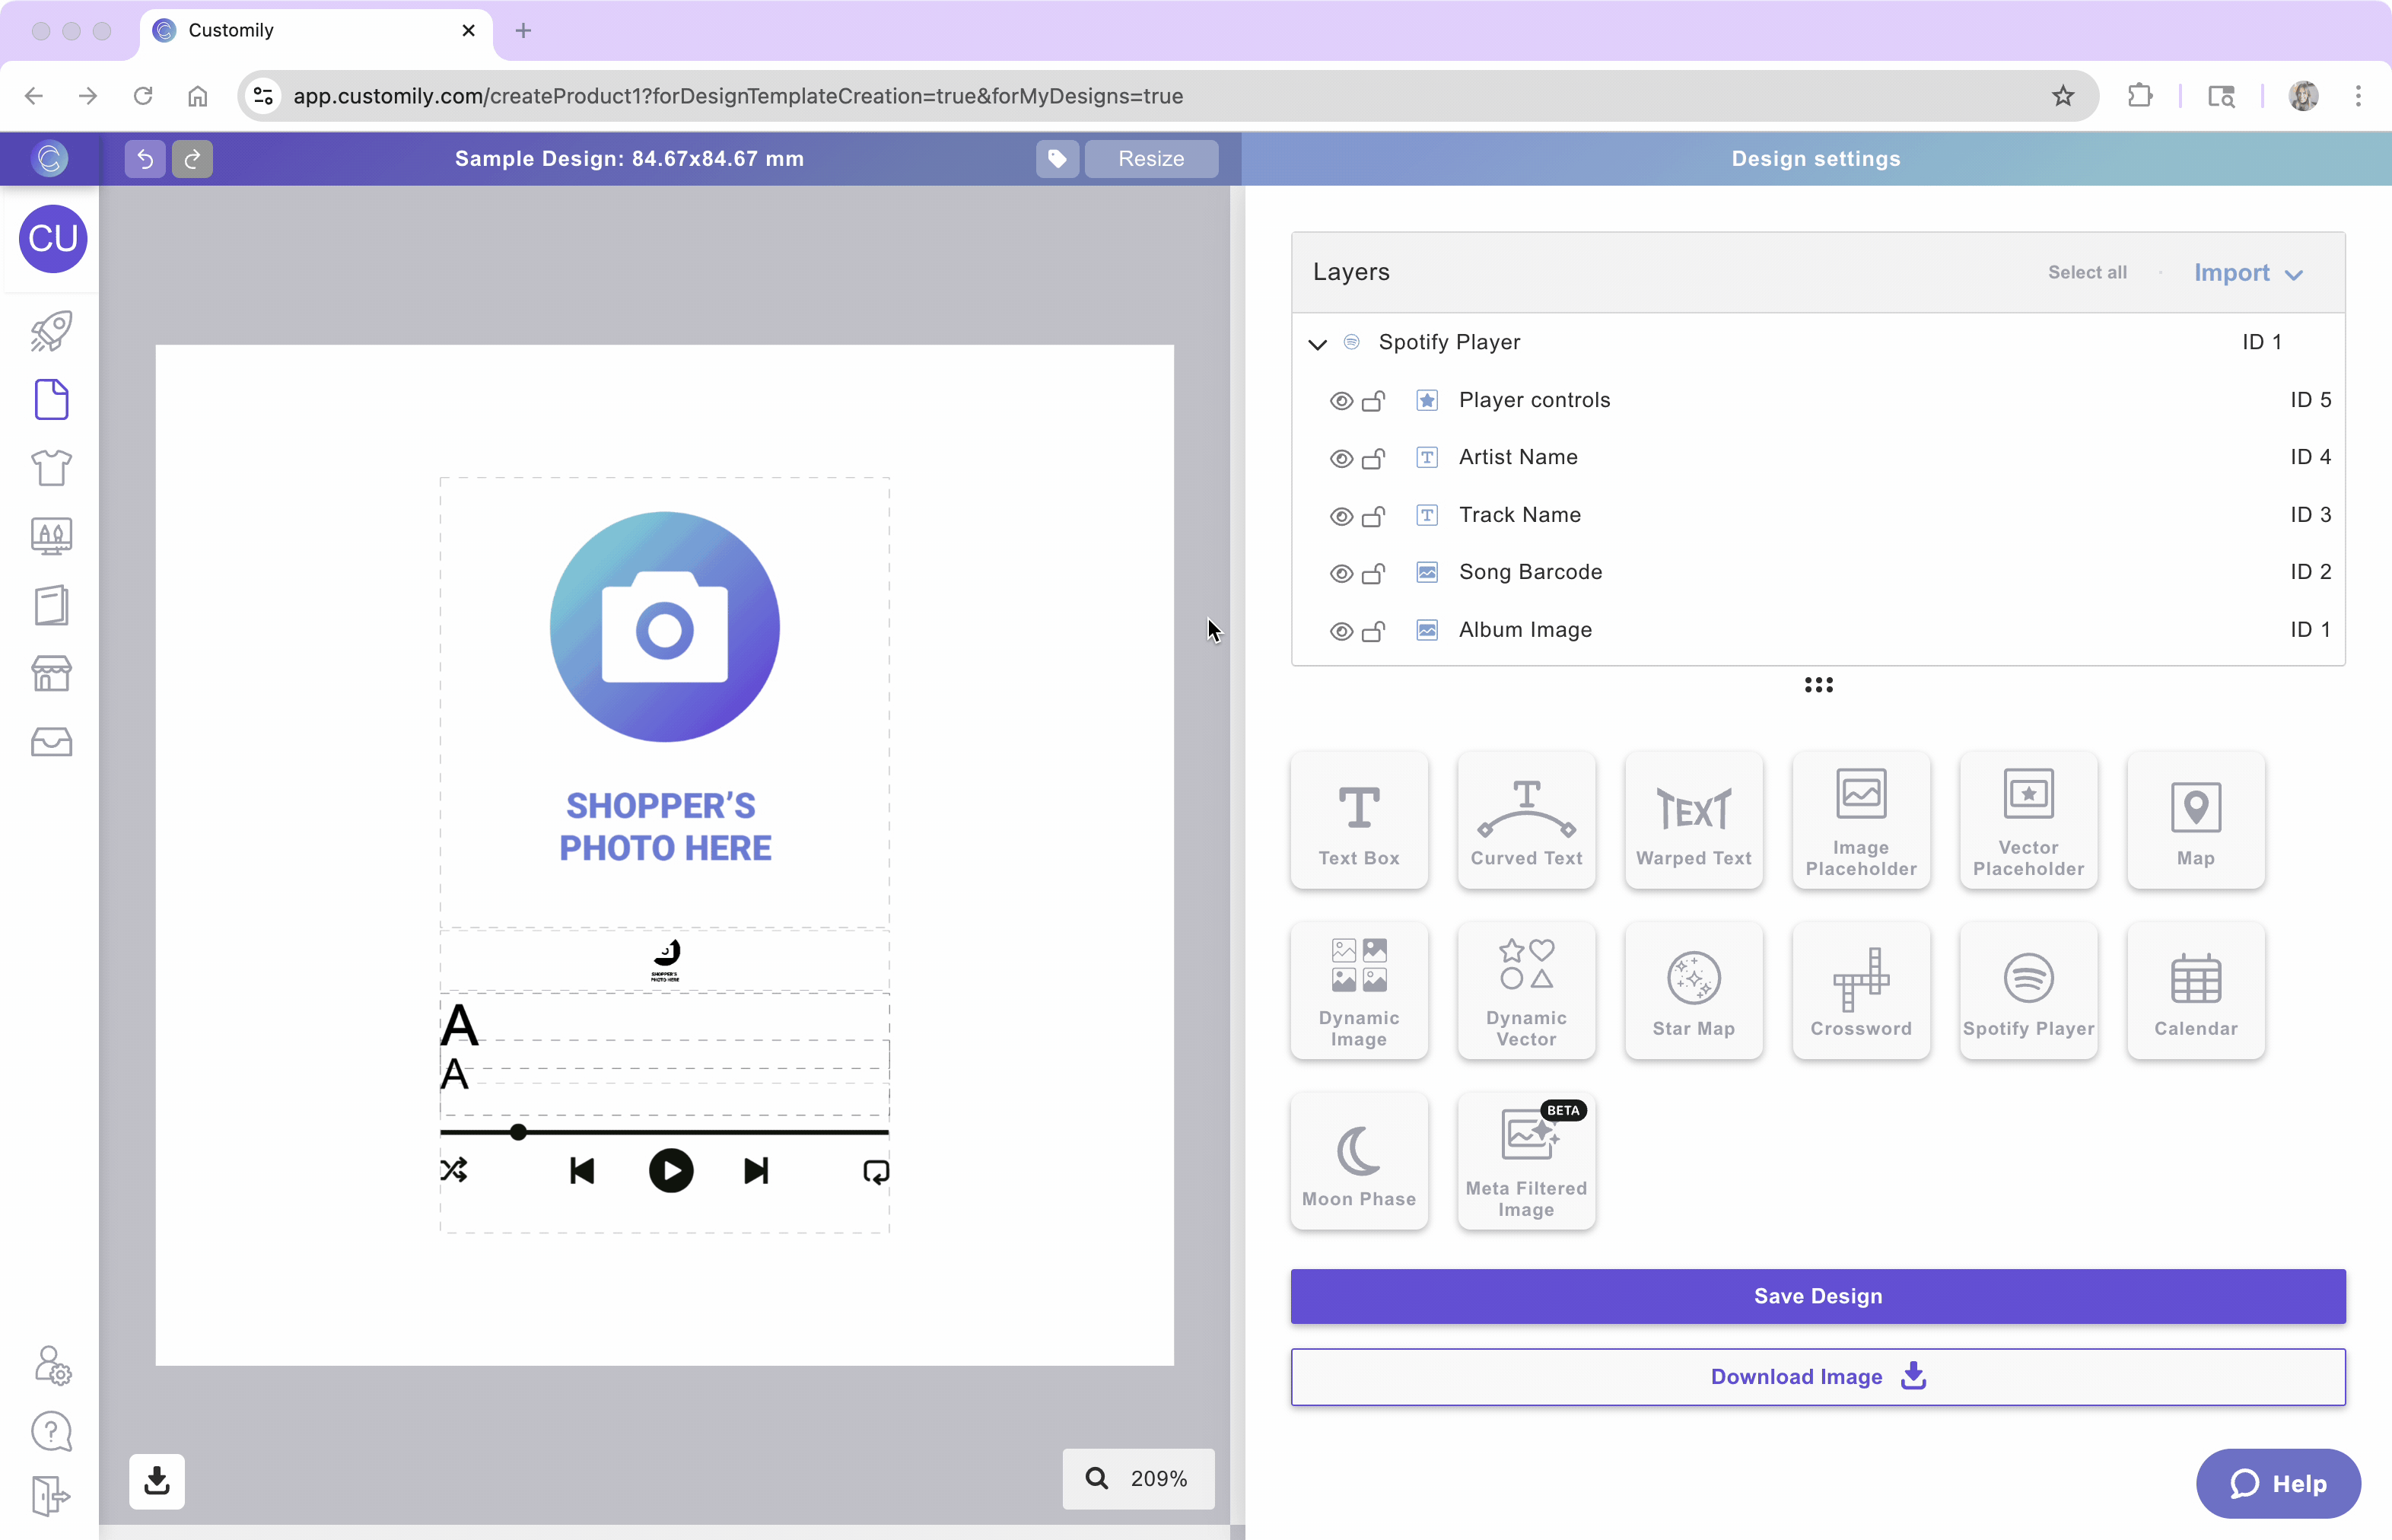Collapse the Spotify Player layer group
The image size is (2392, 1540).
point(1316,343)
